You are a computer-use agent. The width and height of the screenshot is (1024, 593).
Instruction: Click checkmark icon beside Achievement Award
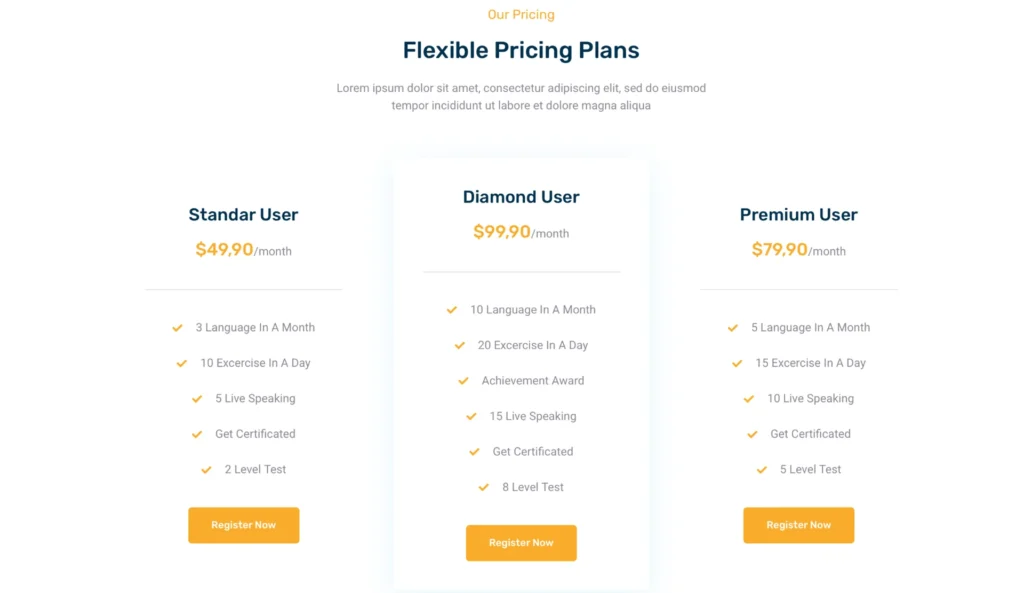pyautogui.click(x=463, y=381)
